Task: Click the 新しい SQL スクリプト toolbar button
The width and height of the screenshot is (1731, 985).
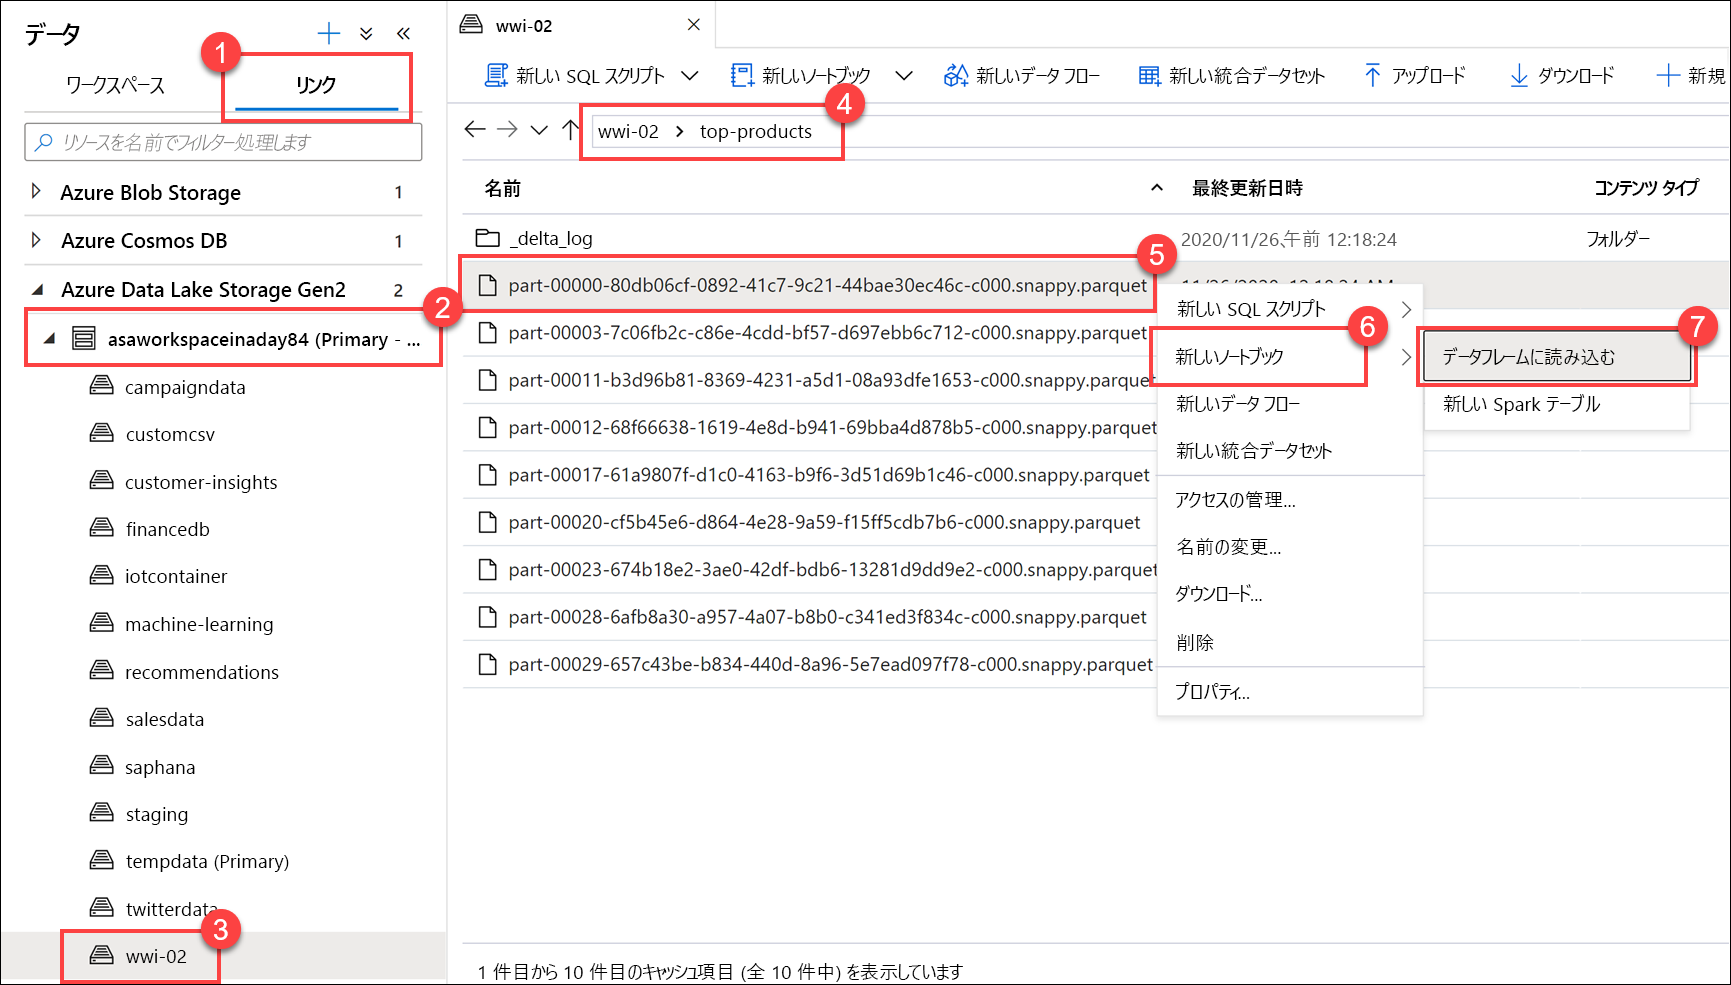Action: (574, 75)
